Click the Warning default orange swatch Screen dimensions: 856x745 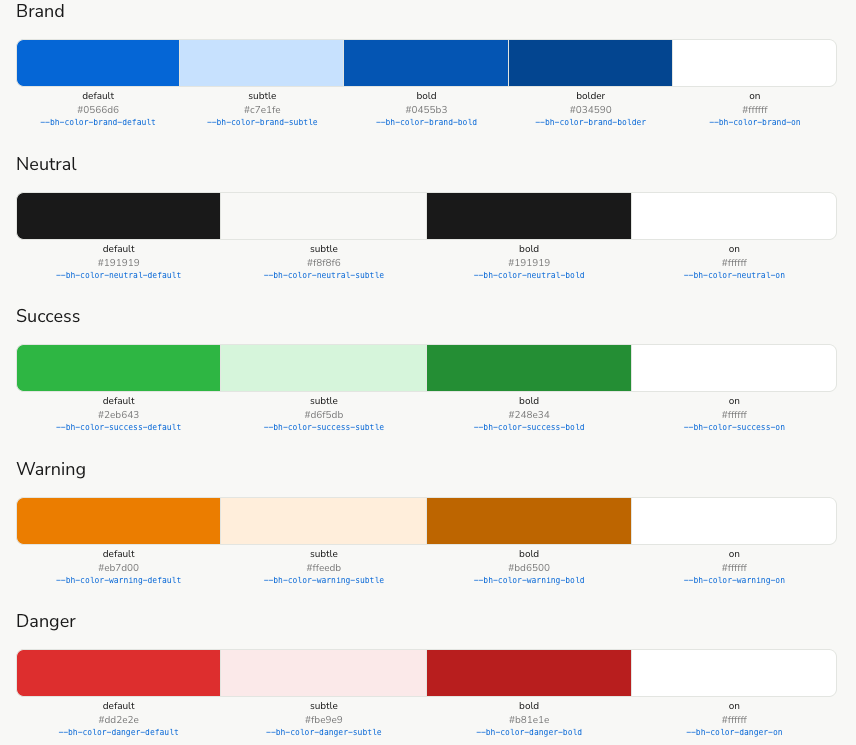(x=118, y=521)
